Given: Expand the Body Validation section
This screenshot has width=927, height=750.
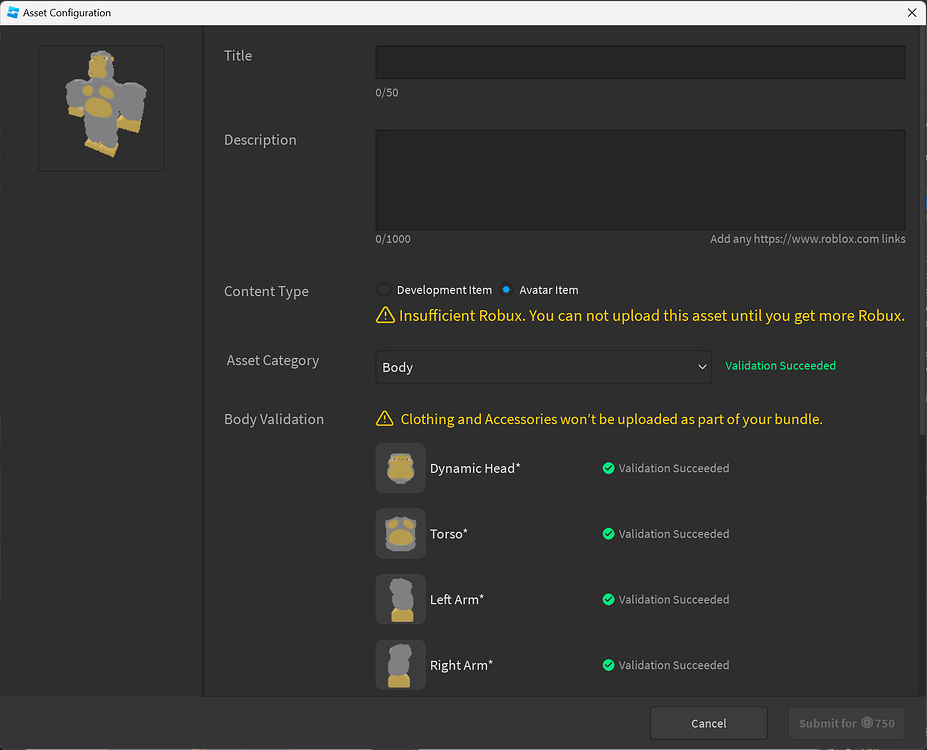Looking at the screenshot, I should (274, 419).
